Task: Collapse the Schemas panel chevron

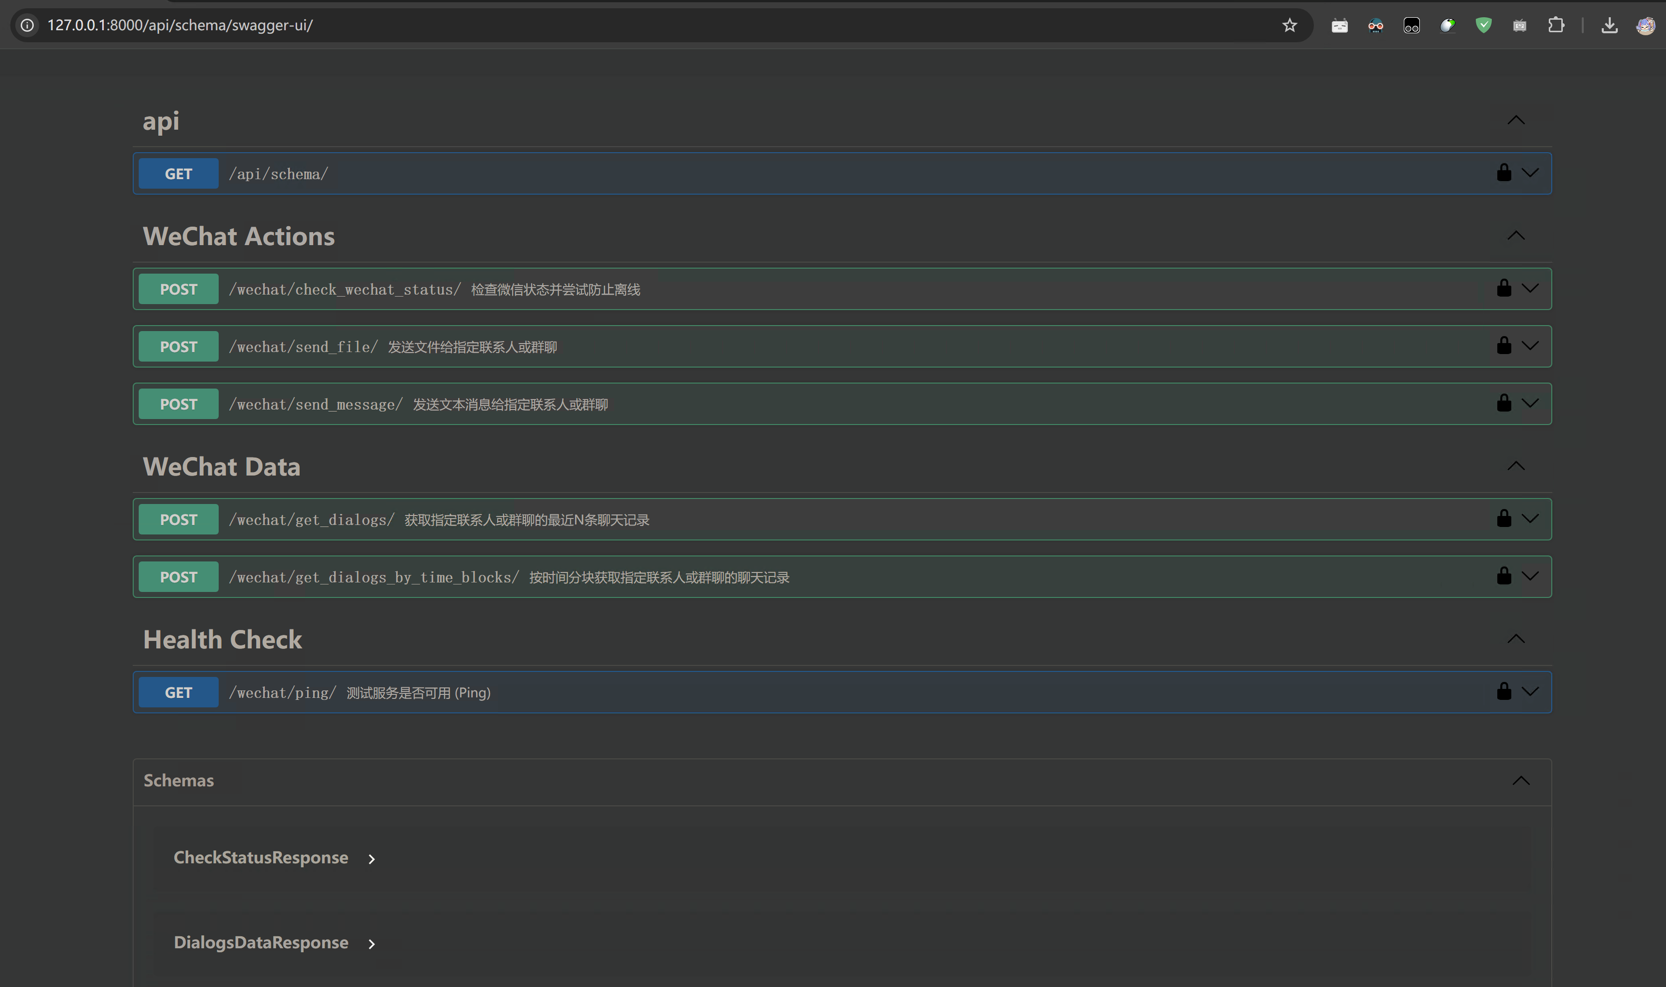Action: tap(1521, 781)
